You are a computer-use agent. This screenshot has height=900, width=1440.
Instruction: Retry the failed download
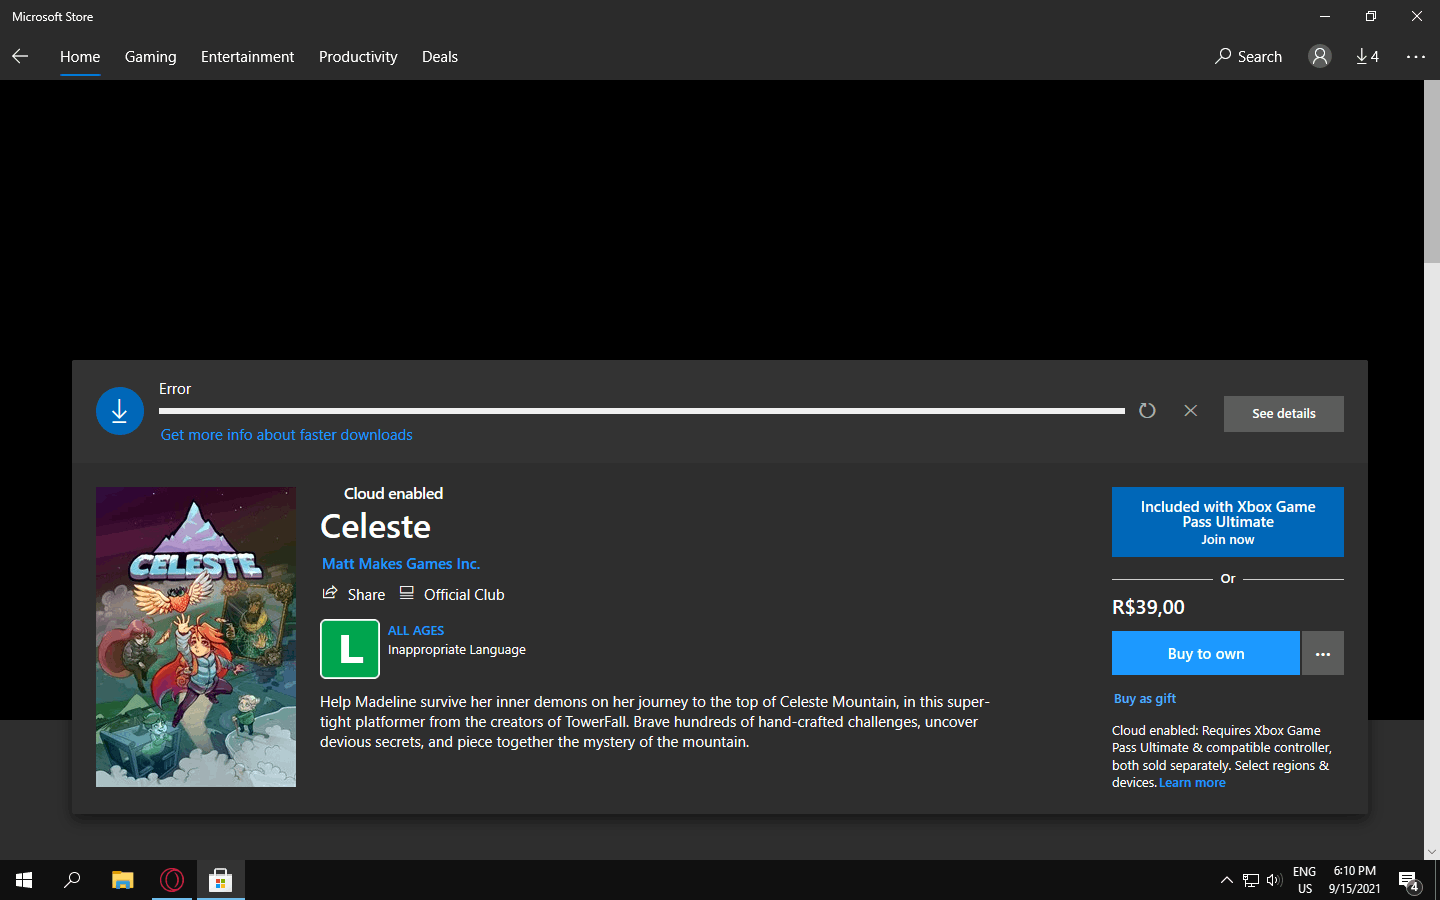(x=1147, y=411)
